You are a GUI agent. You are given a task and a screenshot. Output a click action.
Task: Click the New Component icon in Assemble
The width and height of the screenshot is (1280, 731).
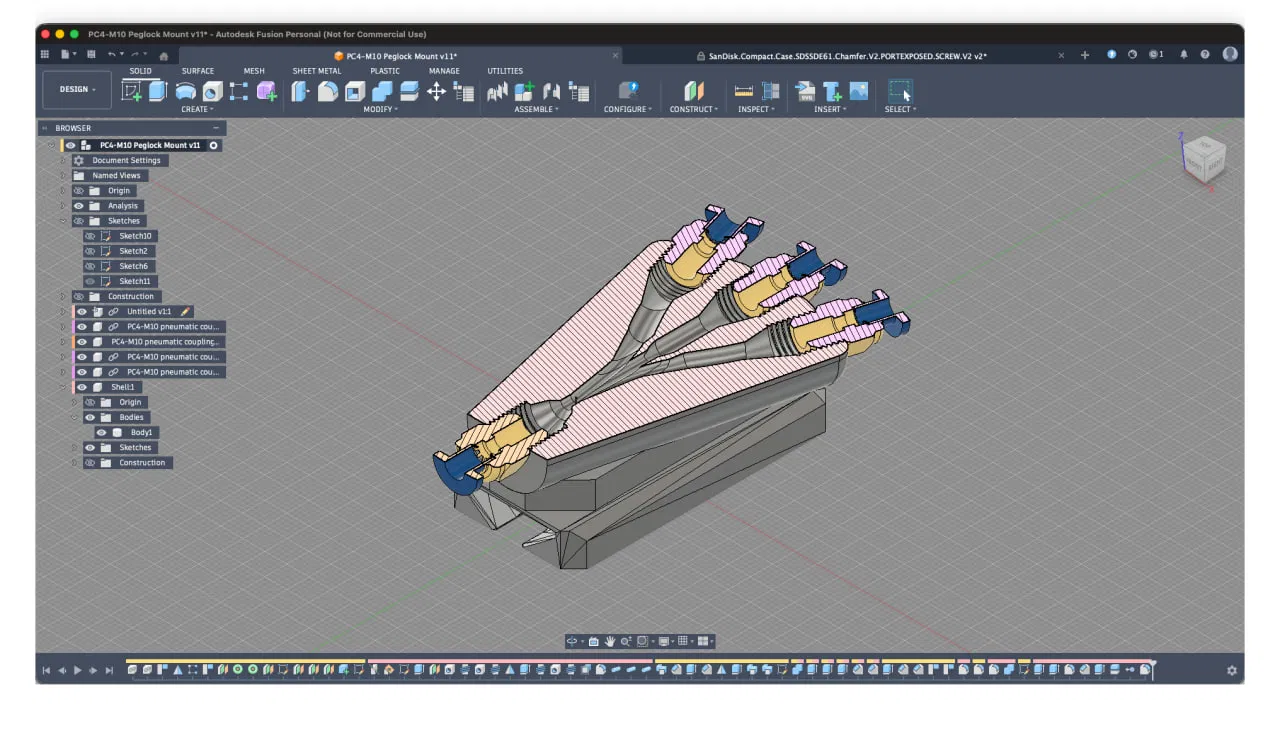point(524,91)
